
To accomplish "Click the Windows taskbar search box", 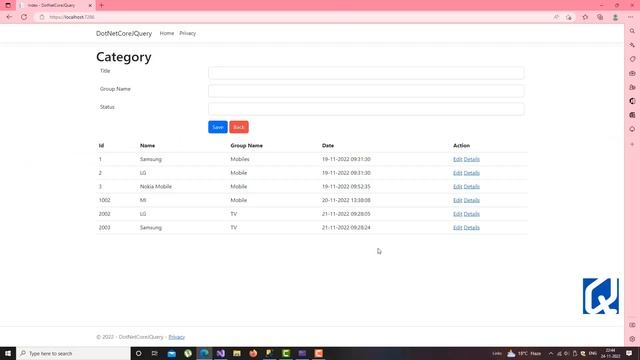I will (73, 353).
